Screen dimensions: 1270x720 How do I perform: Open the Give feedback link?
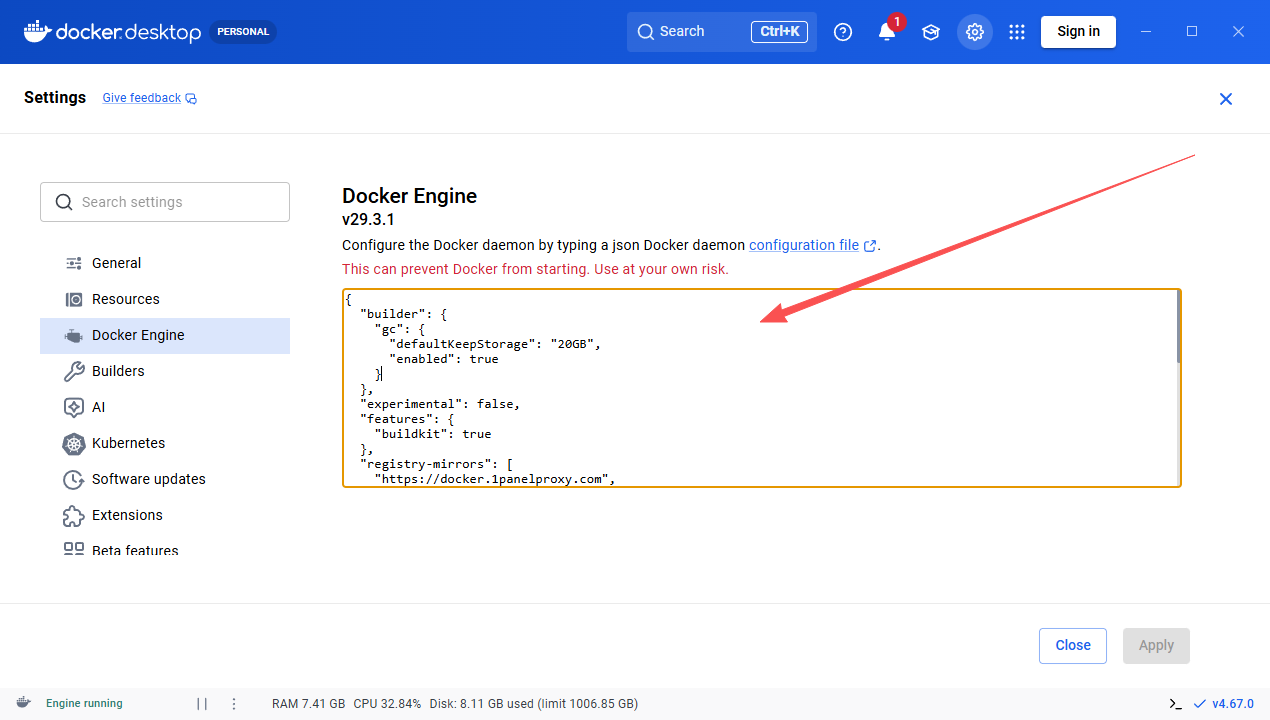[x=142, y=98]
